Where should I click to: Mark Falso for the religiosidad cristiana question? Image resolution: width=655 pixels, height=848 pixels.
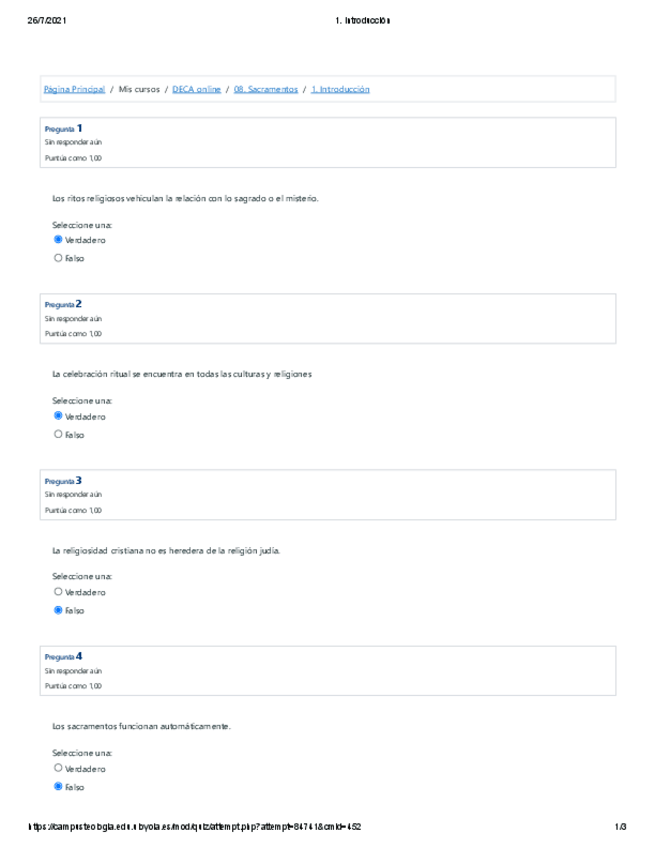click(58, 610)
